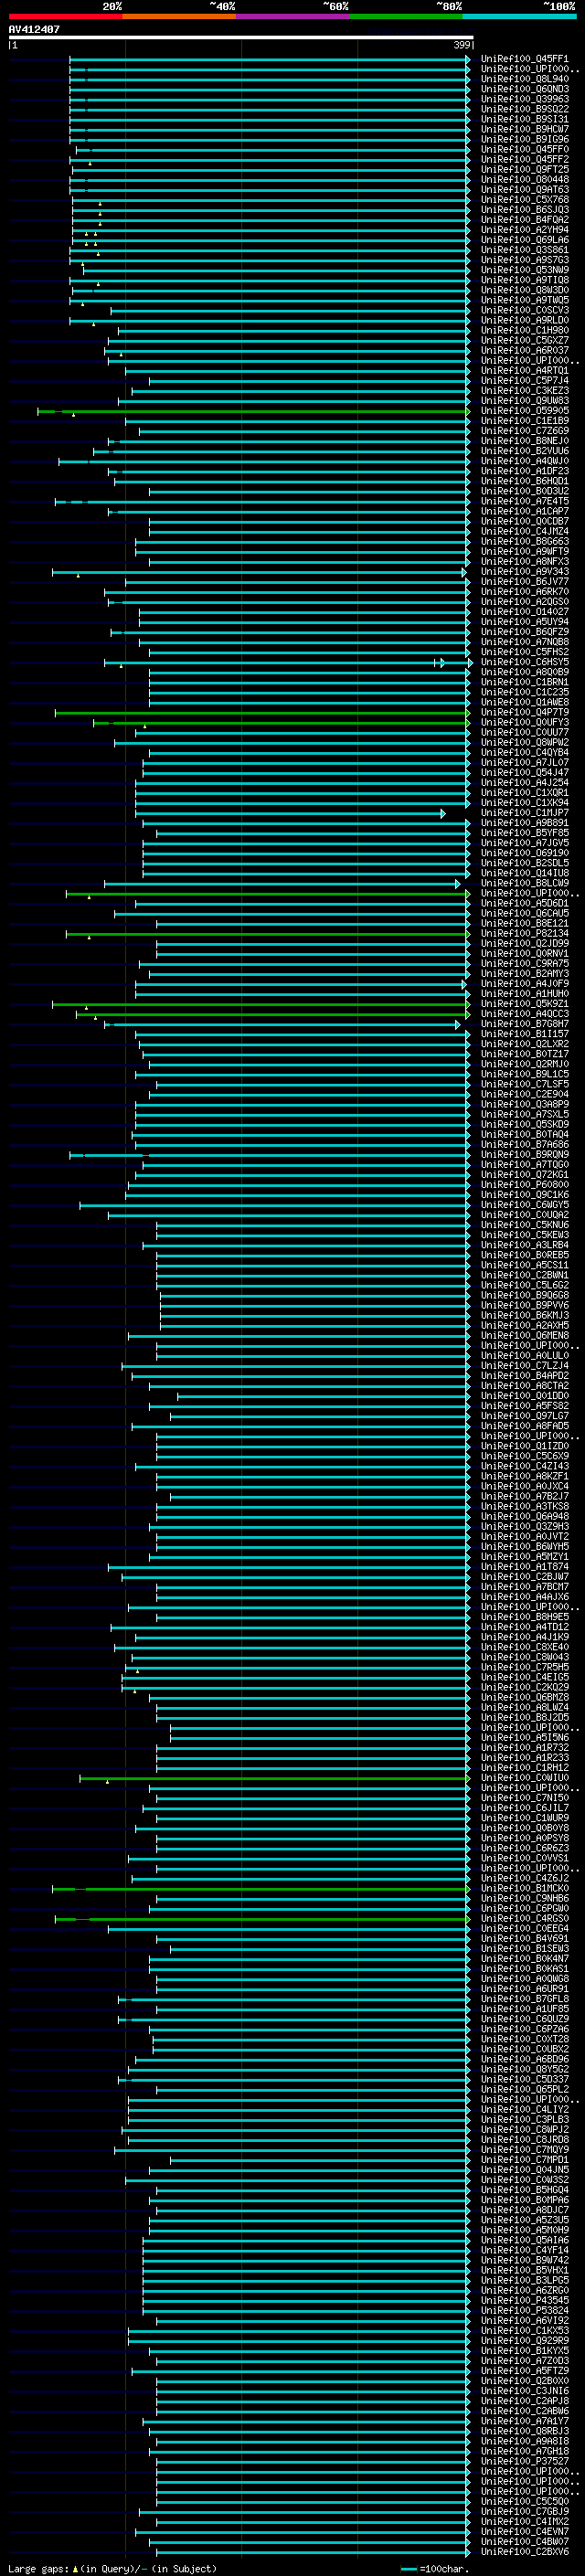Select hit label UniRef100_C4RGS0
585x2576 pixels.
coord(525,1919)
